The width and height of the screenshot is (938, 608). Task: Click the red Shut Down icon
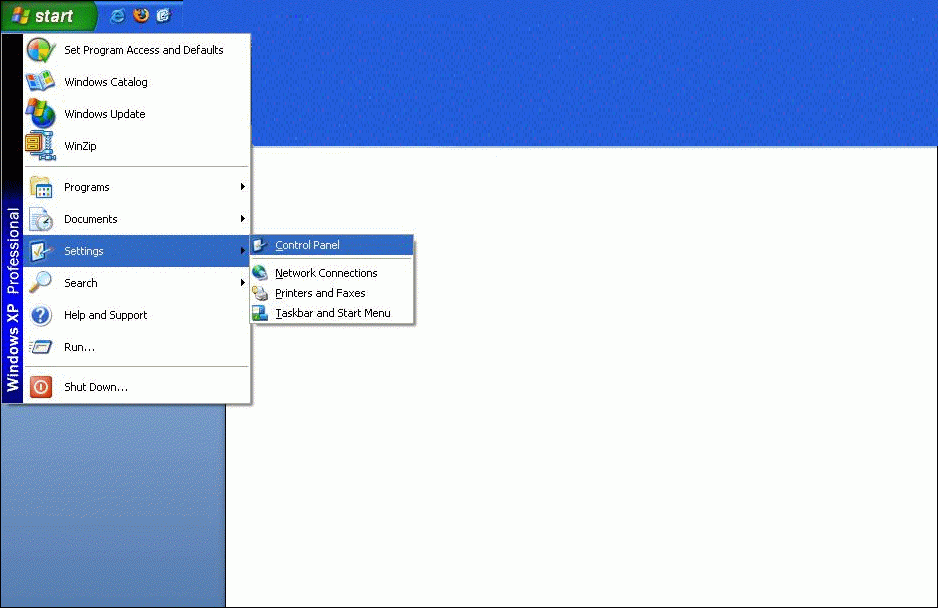(x=41, y=387)
